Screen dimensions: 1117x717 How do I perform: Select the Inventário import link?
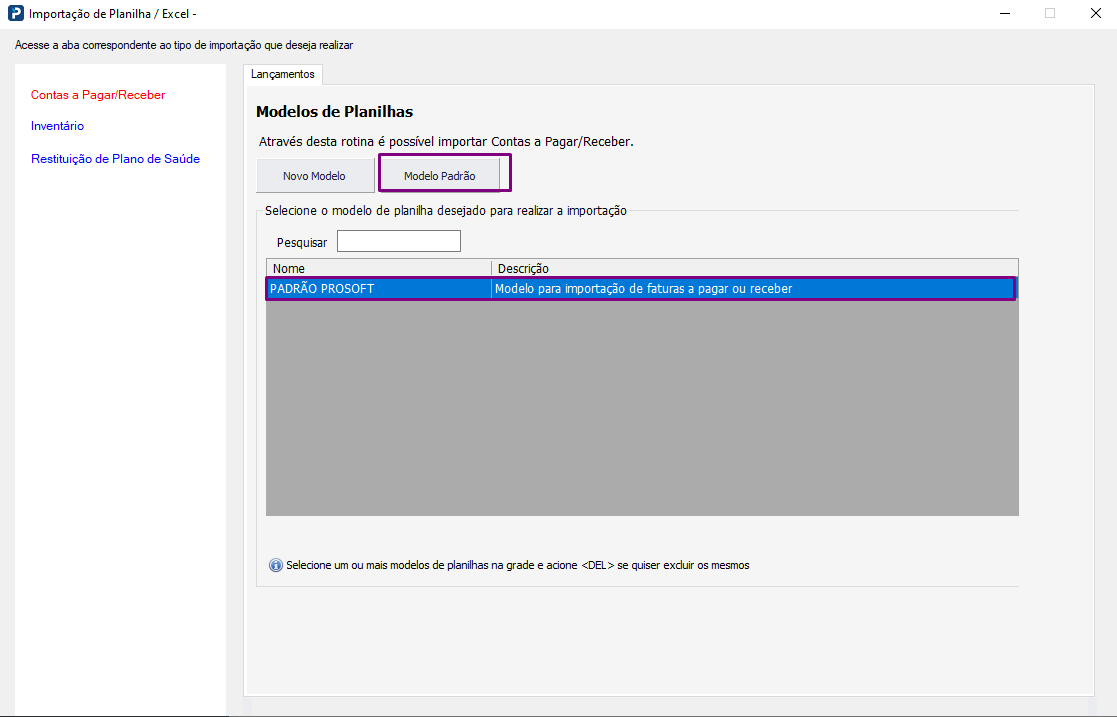pyautogui.click(x=57, y=125)
